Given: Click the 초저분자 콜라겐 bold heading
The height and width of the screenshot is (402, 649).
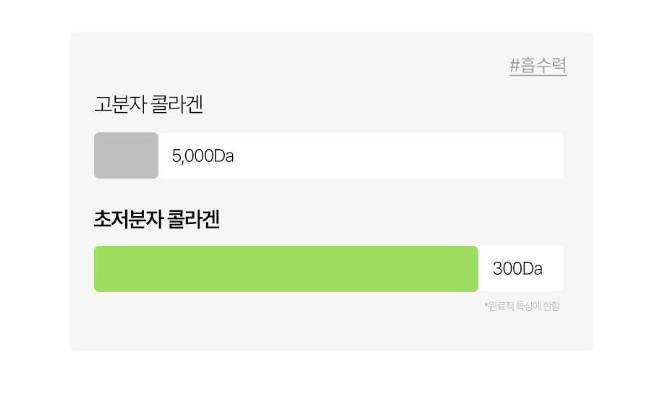Looking at the screenshot, I should click(x=156, y=220).
